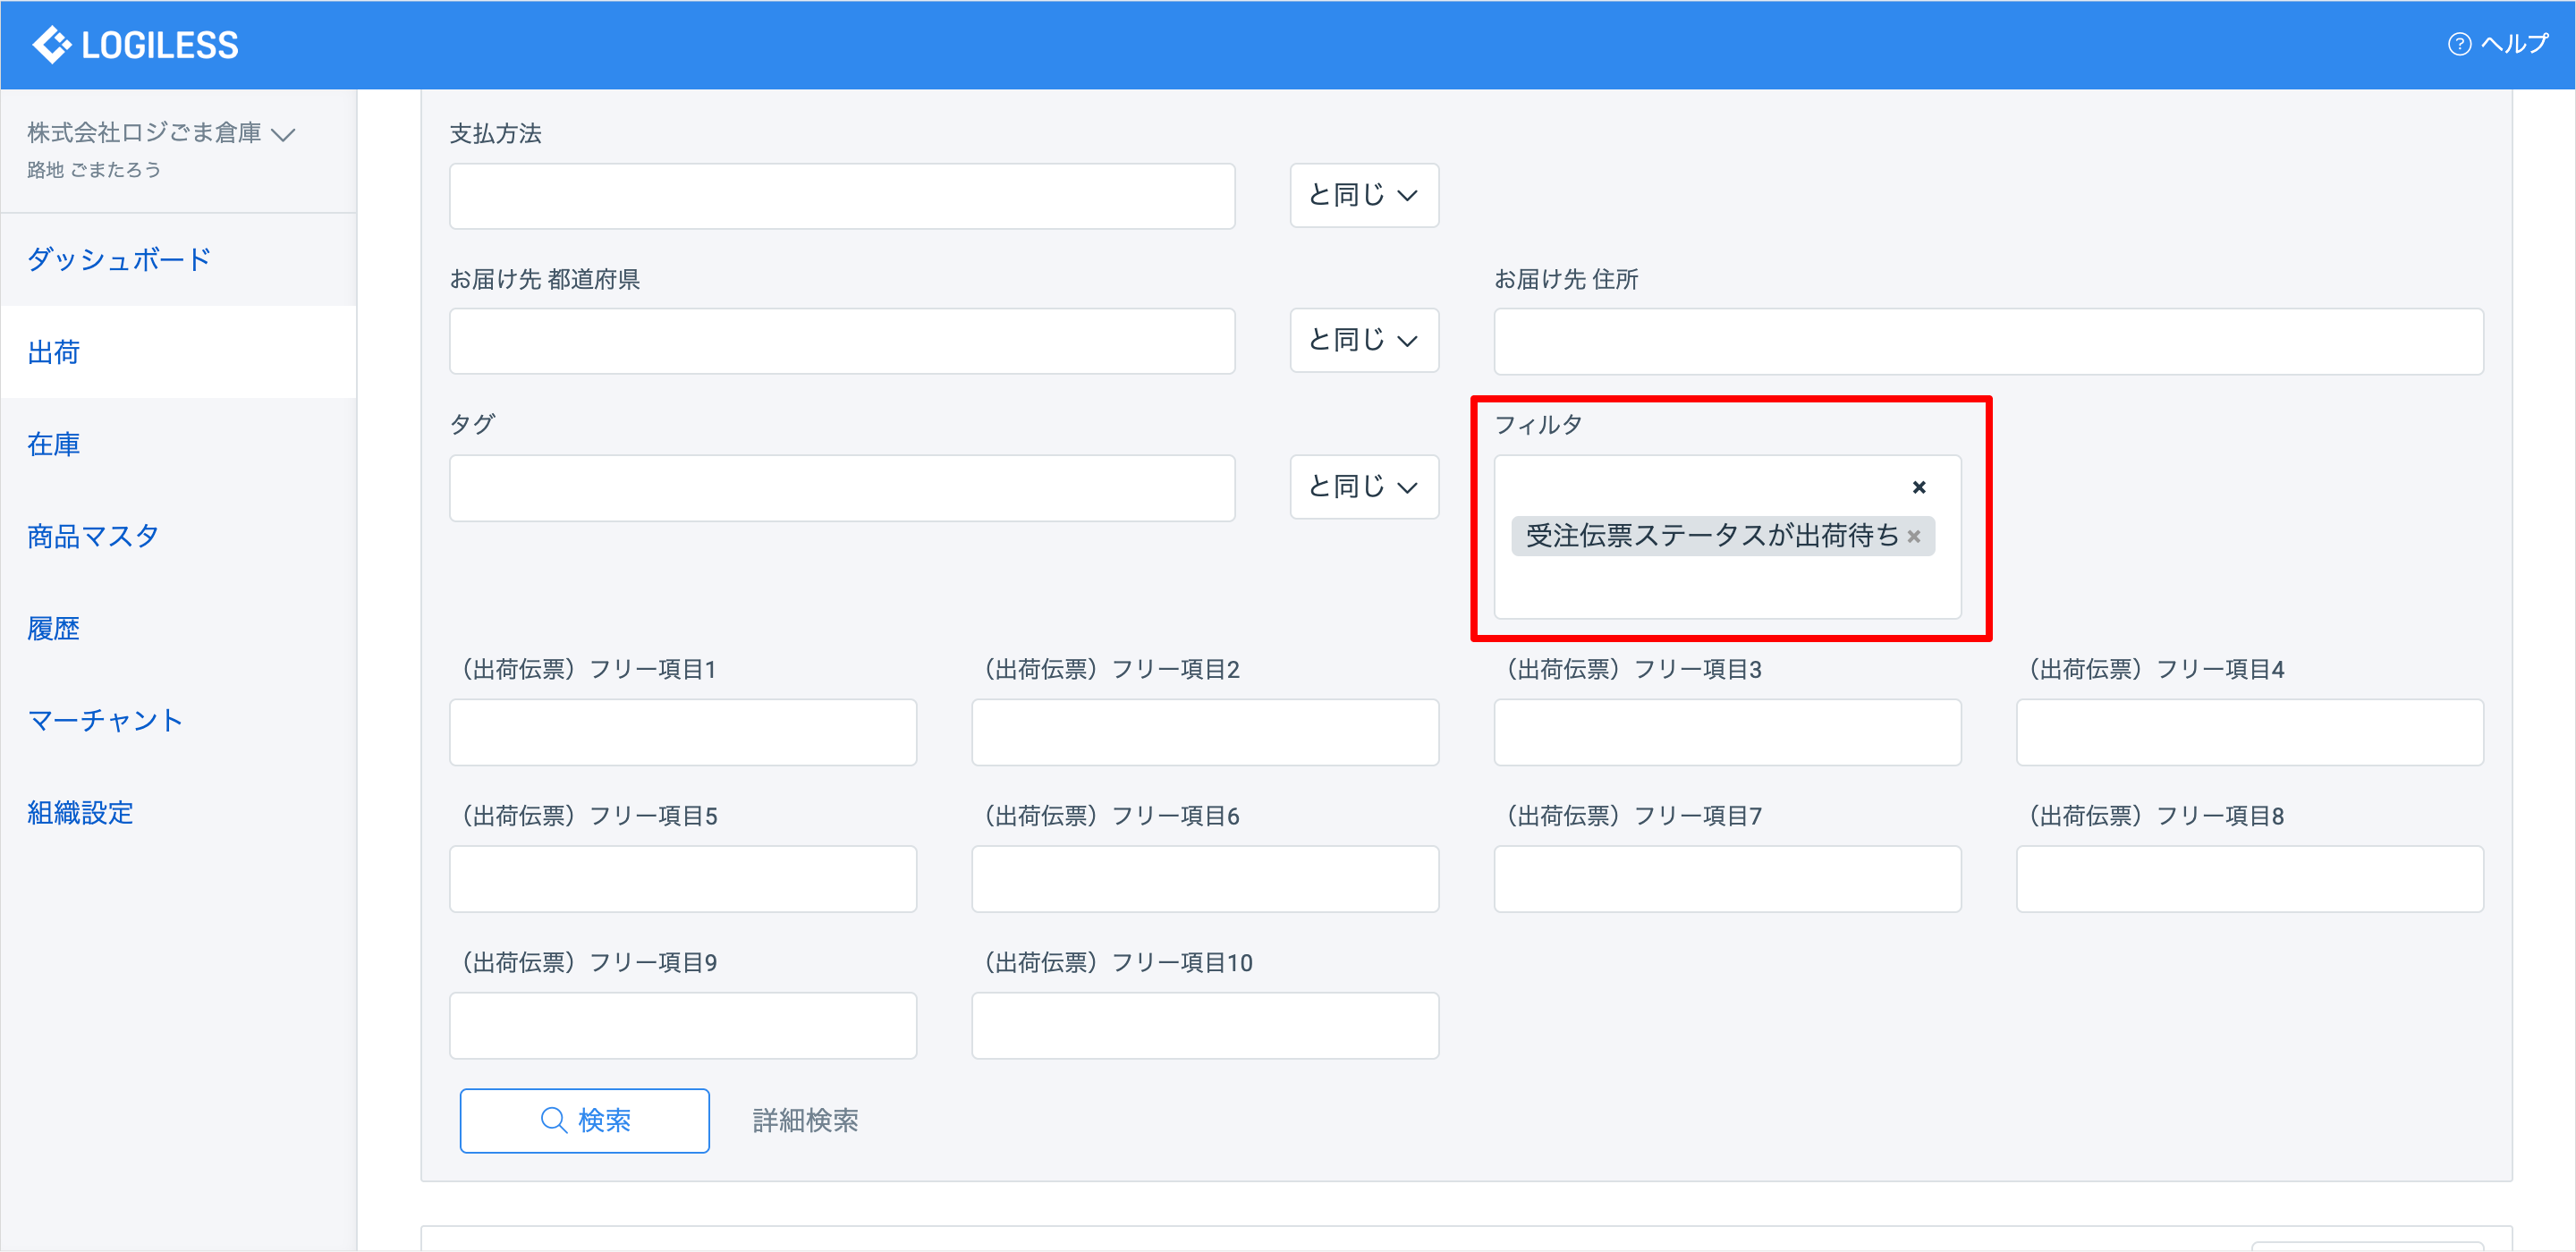
Task: Go to 在庫 in the sidebar
Action: (53, 444)
